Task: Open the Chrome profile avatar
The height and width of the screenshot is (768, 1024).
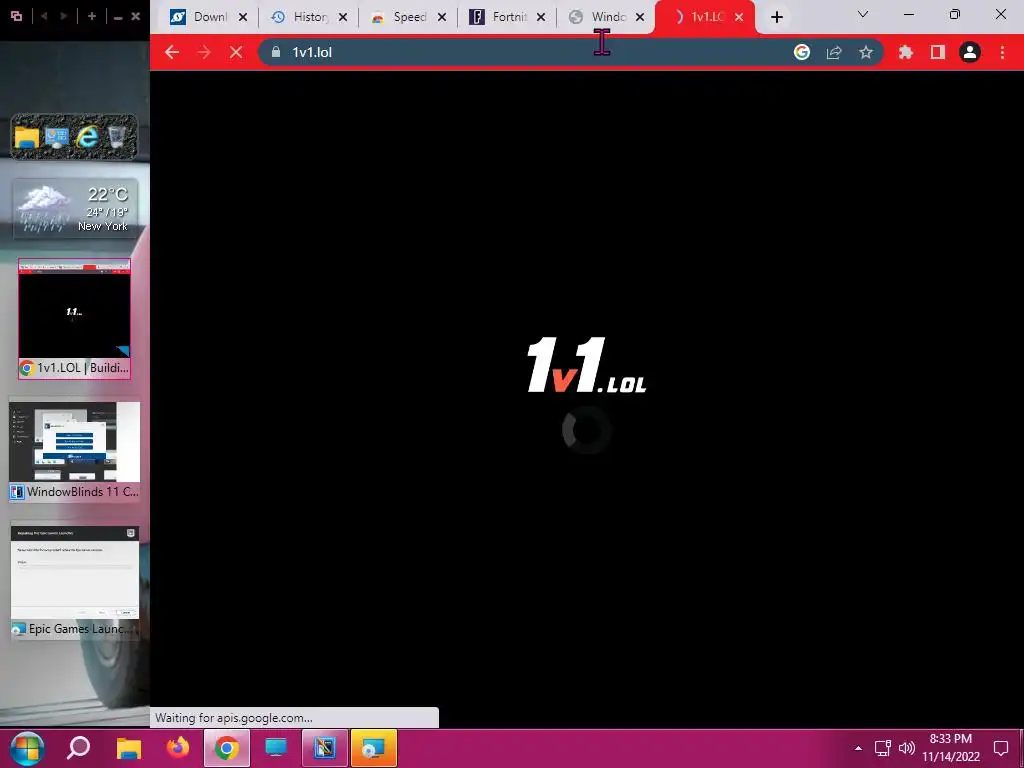Action: click(x=970, y=52)
